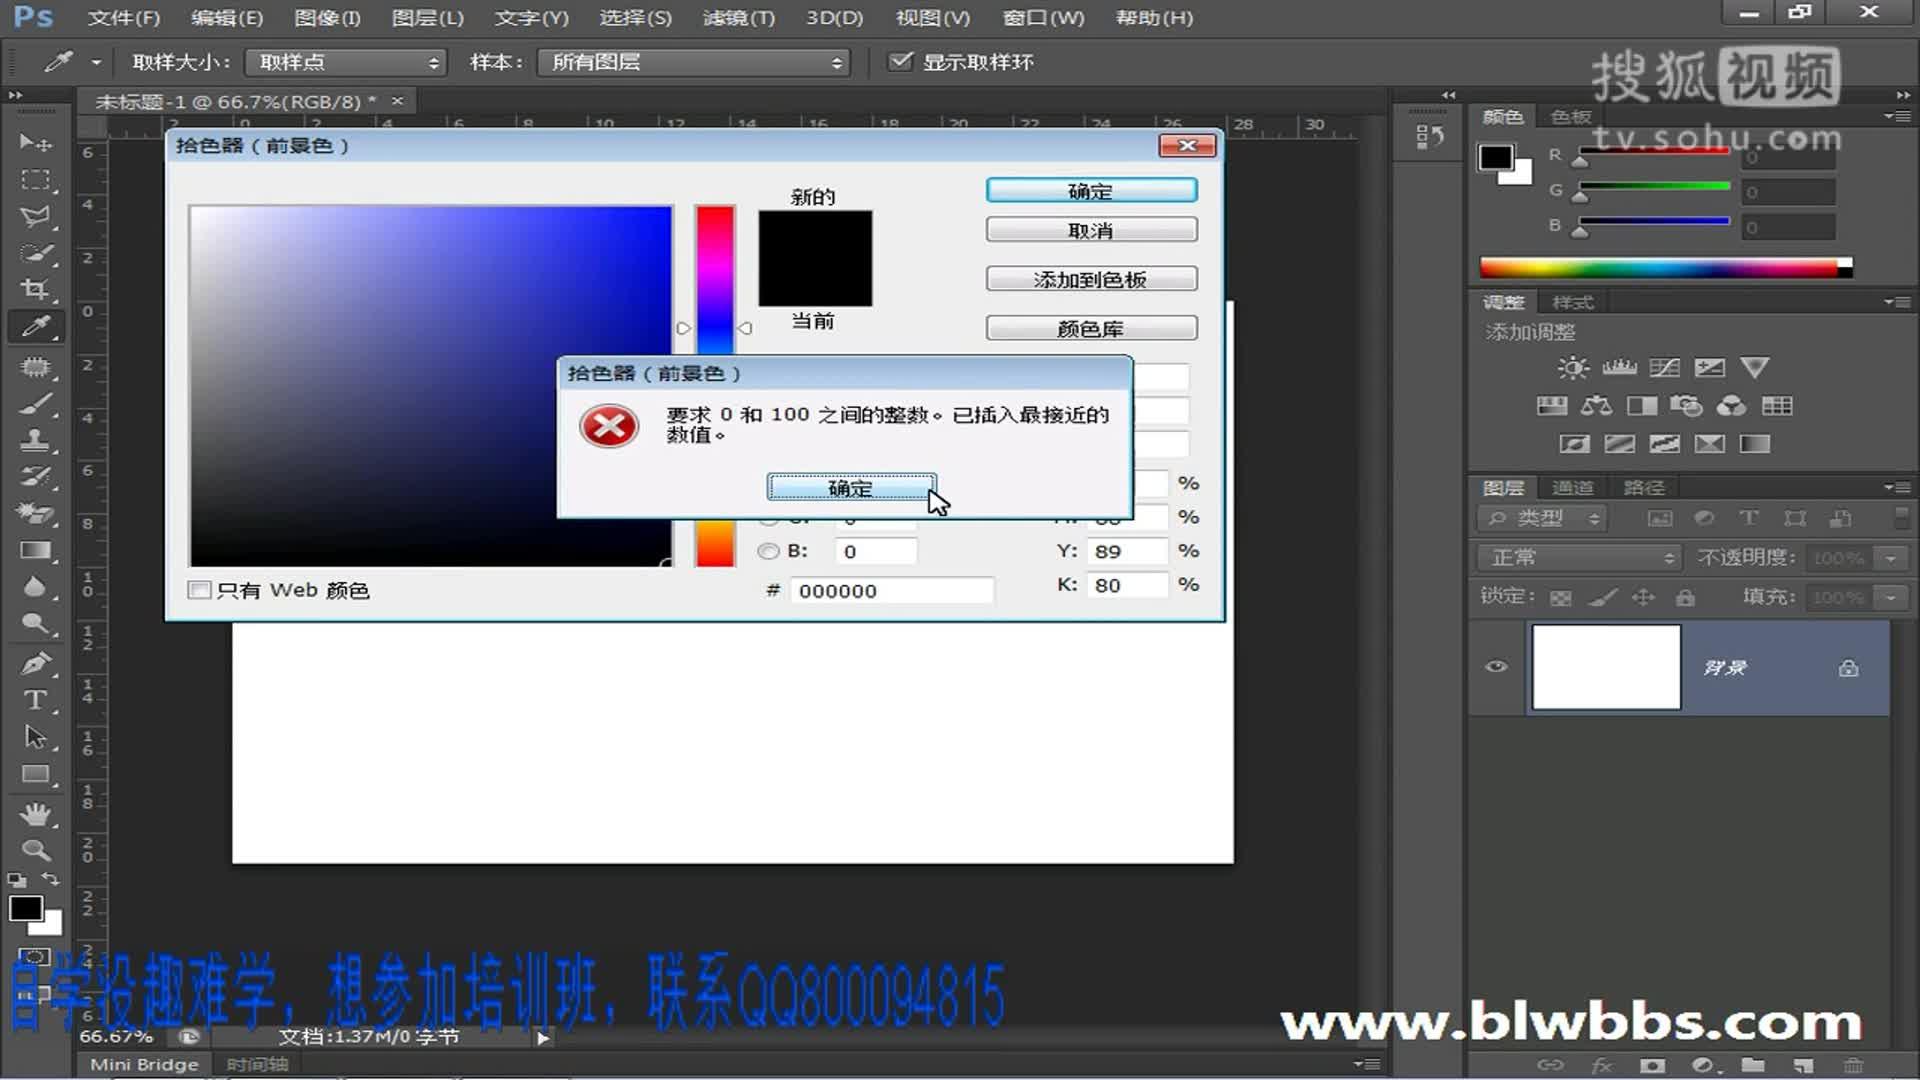Click OK in the error dialog
Viewport: 1920px width, 1080px height.
(x=851, y=488)
